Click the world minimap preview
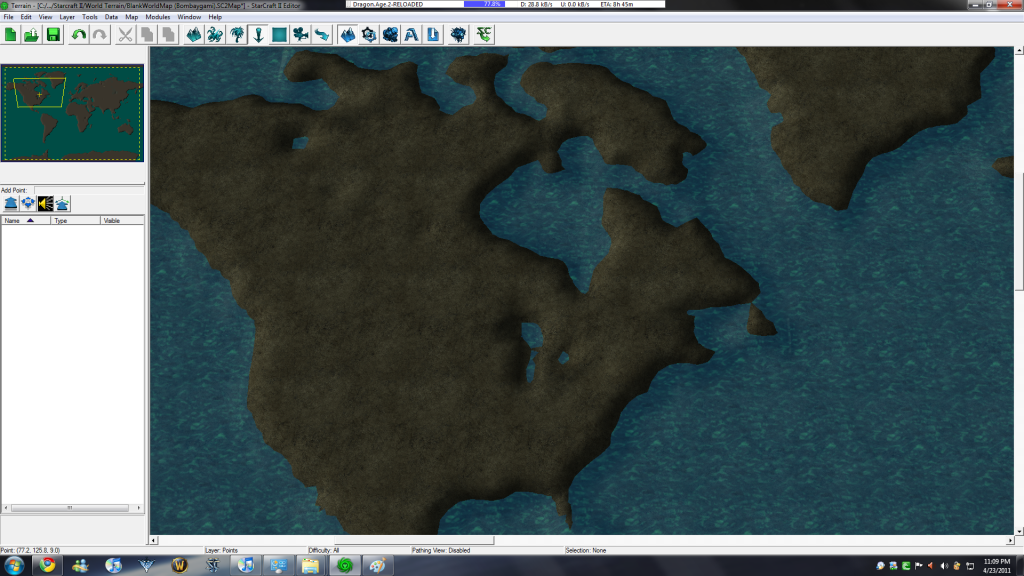Viewport: 1024px width, 576px height. tap(72, 113)
